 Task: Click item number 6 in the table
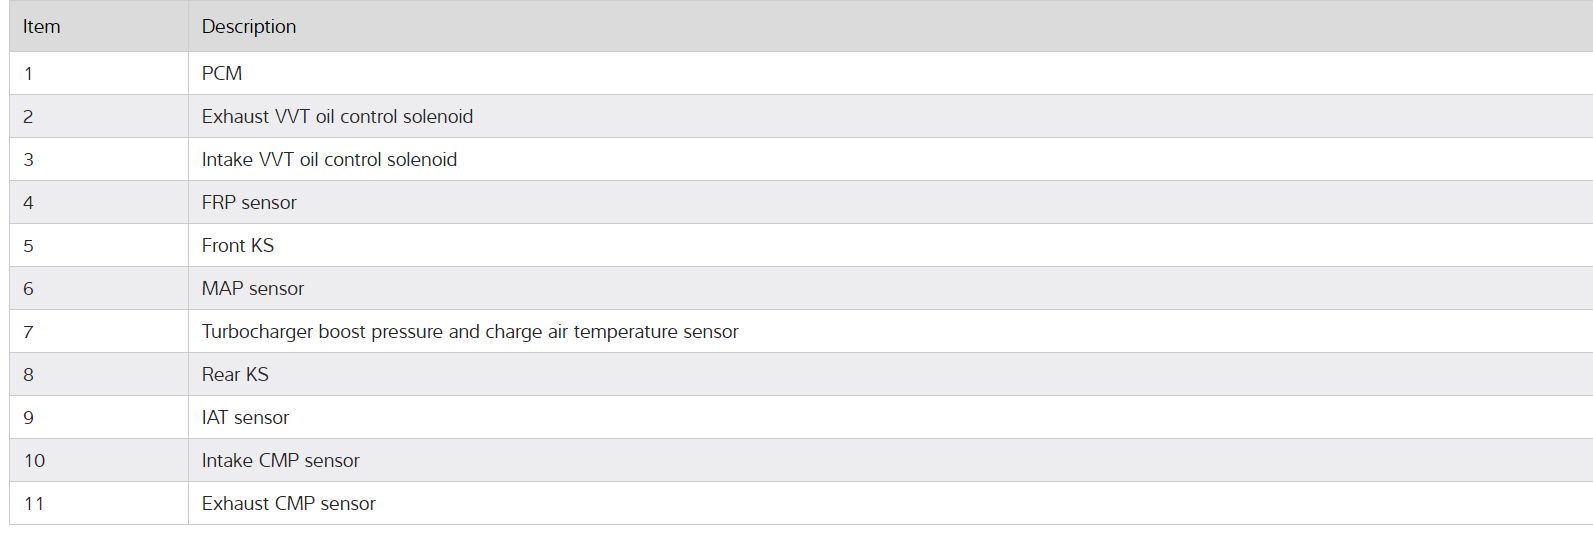[29, 289]
